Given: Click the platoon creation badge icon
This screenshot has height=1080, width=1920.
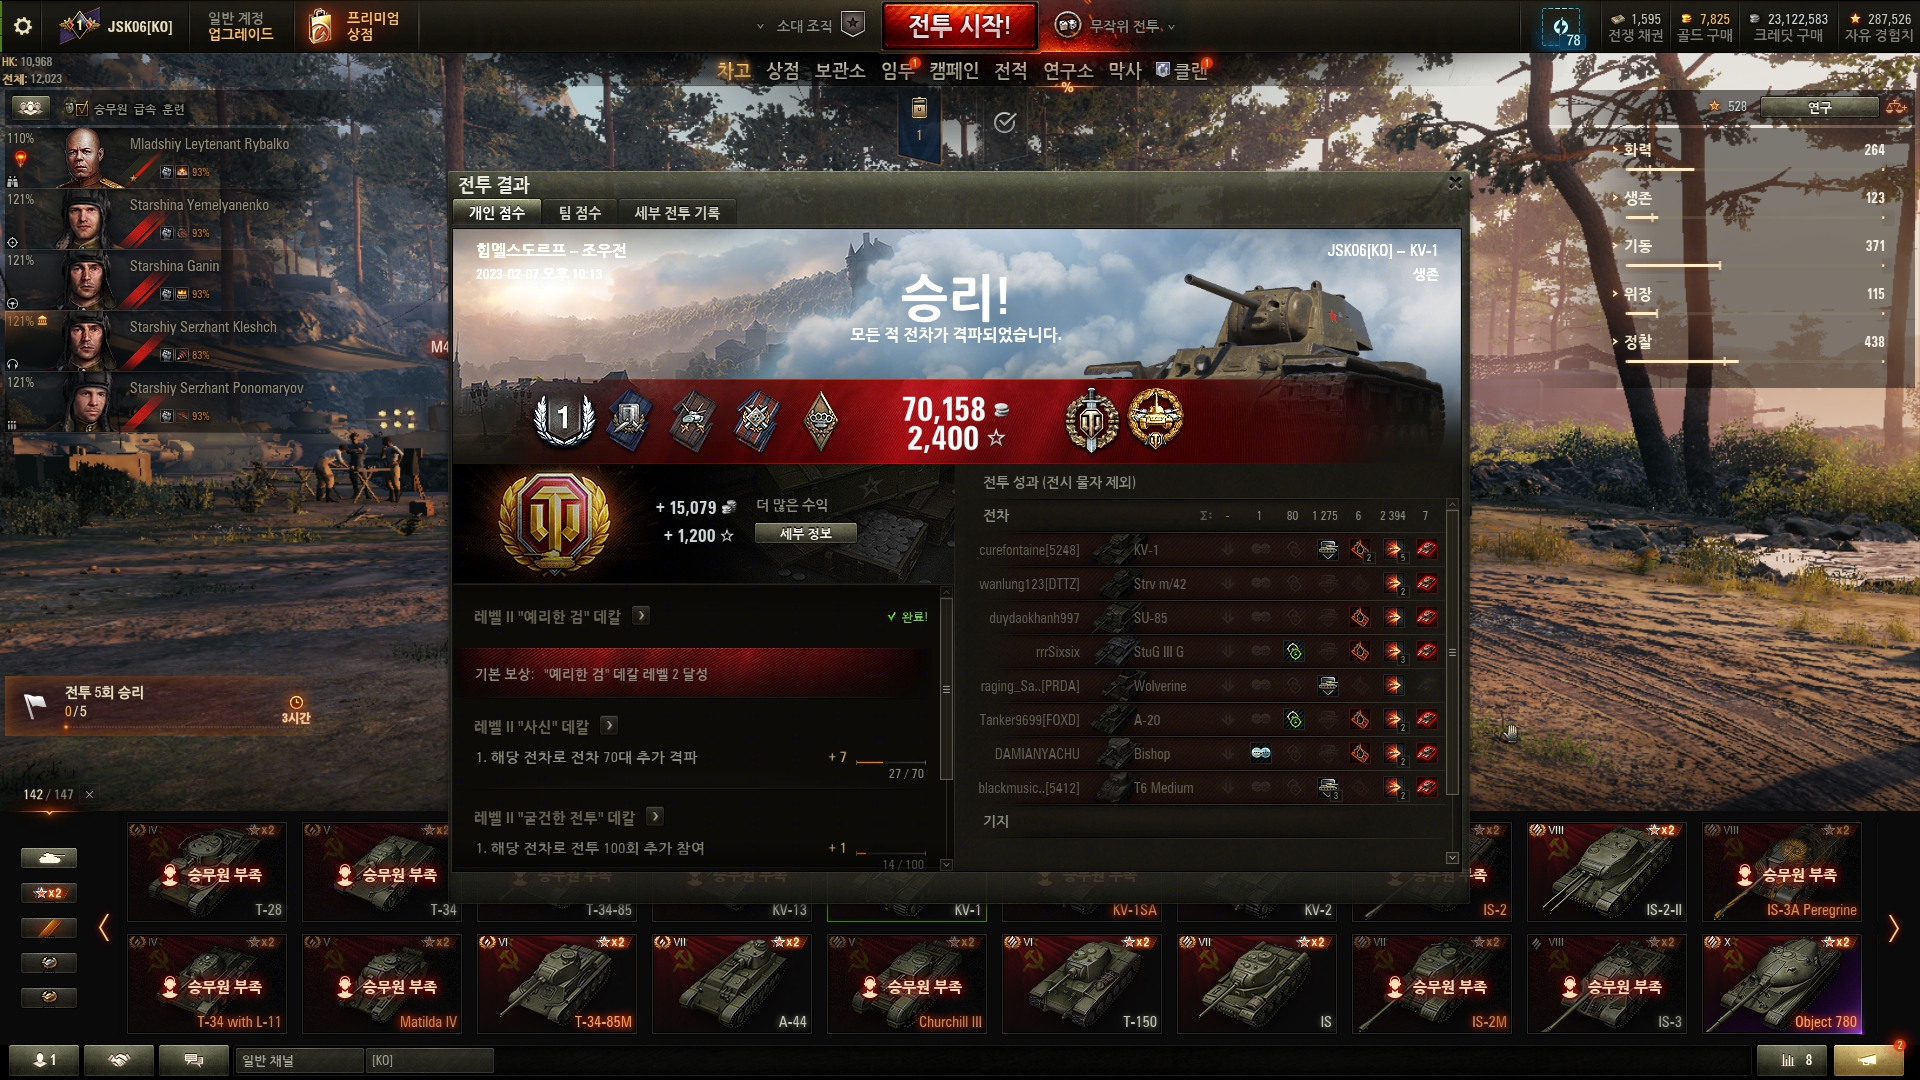Looking at the screenshot, I should pyautogui.click(x=853, y=24).
